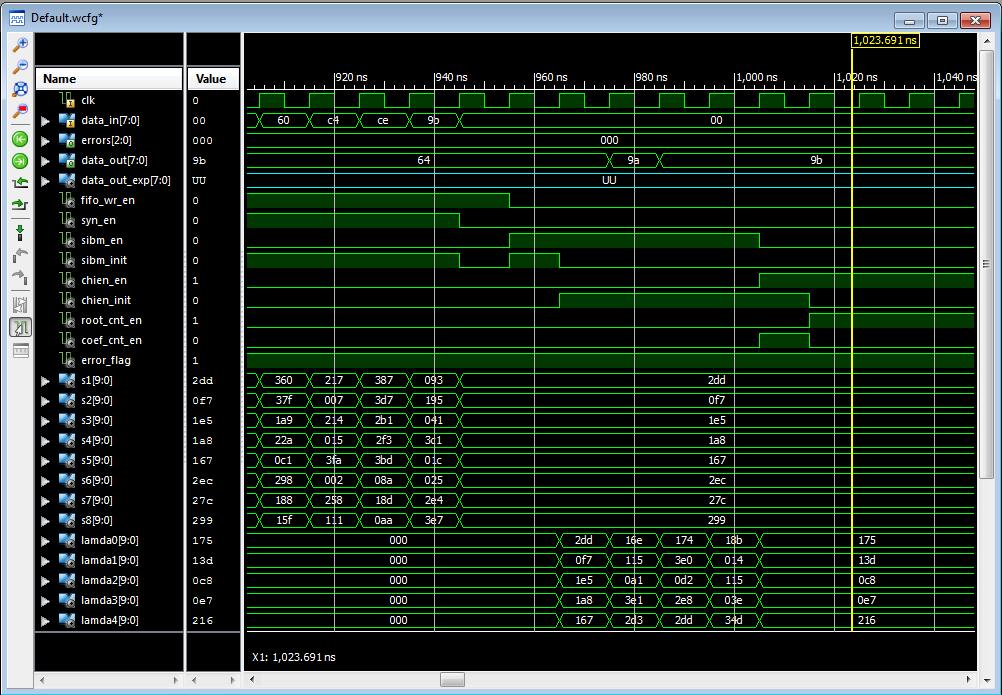Click the yellow 1,023.691 ns cursor label

point(885,40)
